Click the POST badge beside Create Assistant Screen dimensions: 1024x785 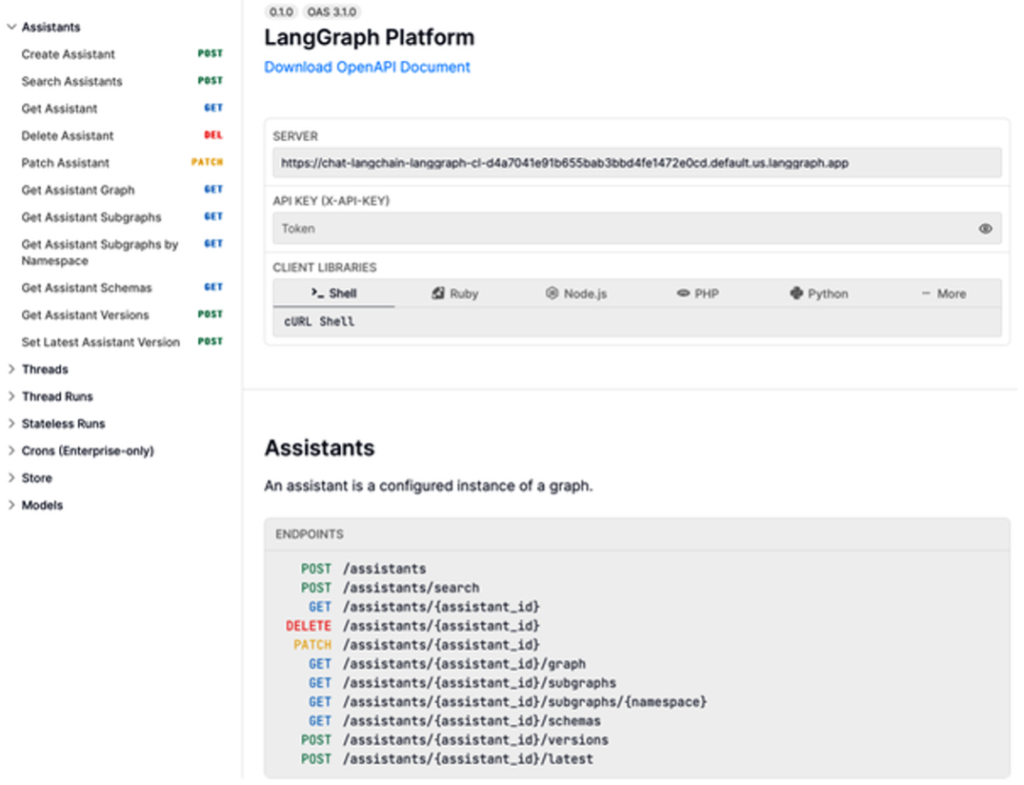coord(209,54)
